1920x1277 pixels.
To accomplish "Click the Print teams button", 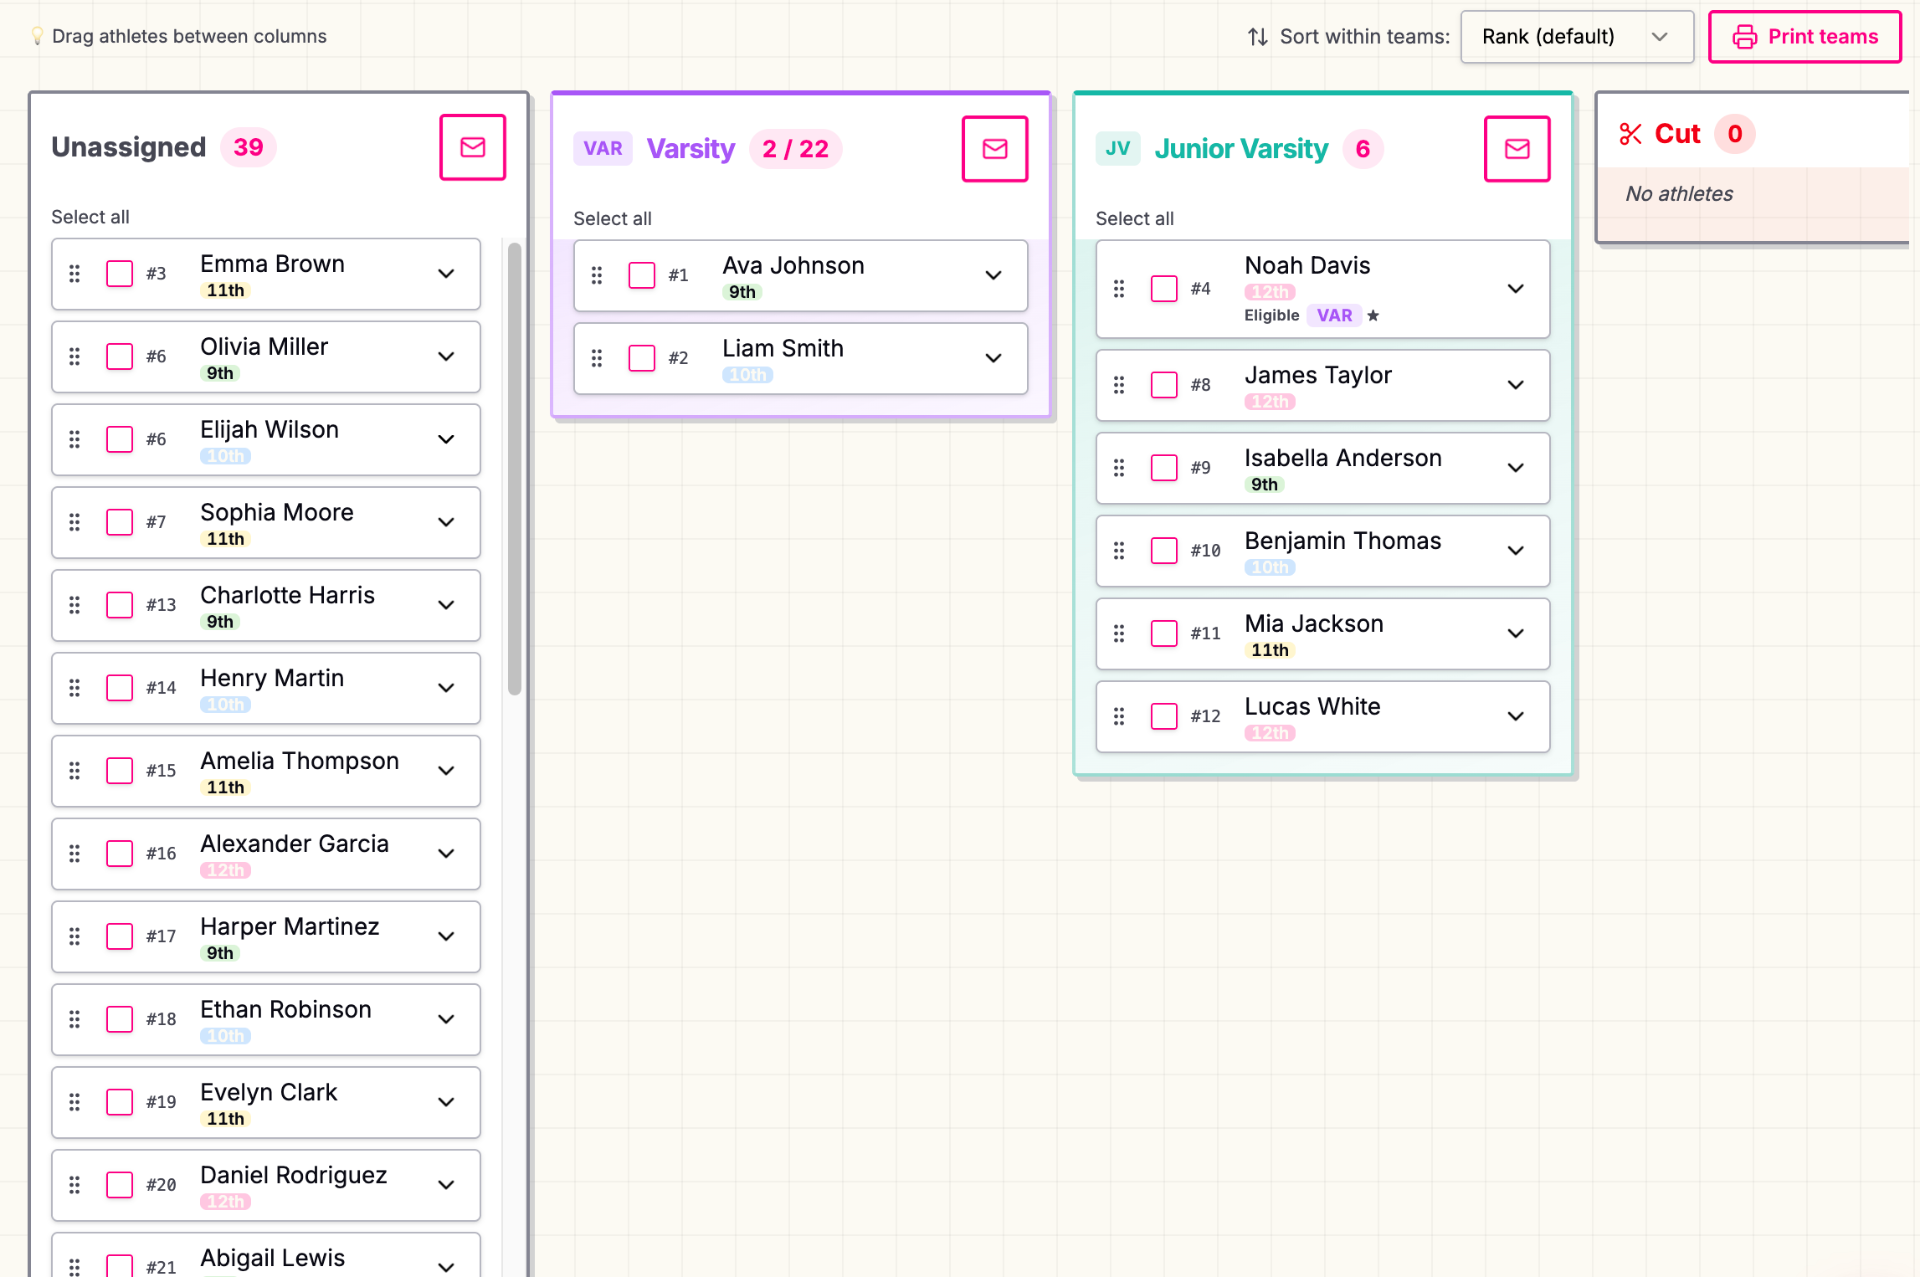I will point(1804,37).
